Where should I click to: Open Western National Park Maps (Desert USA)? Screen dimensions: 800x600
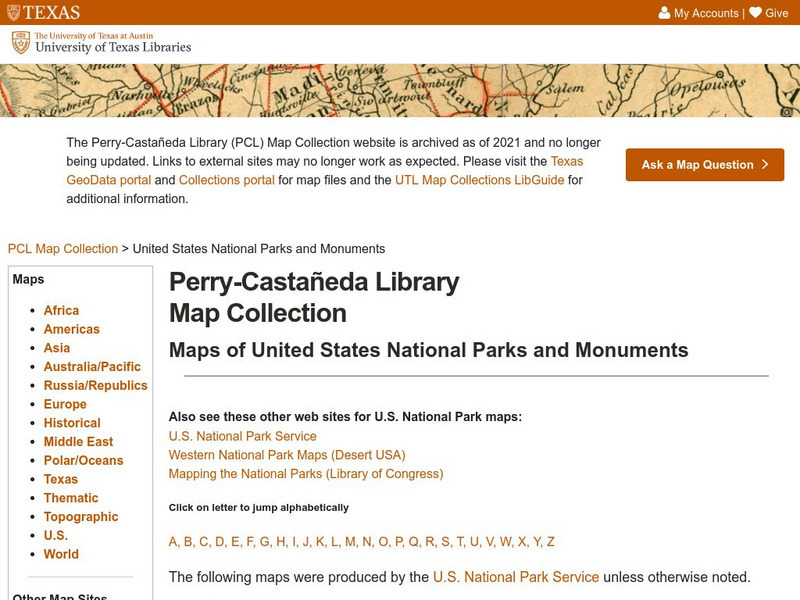pyautogui.click(x=286, y=455)
